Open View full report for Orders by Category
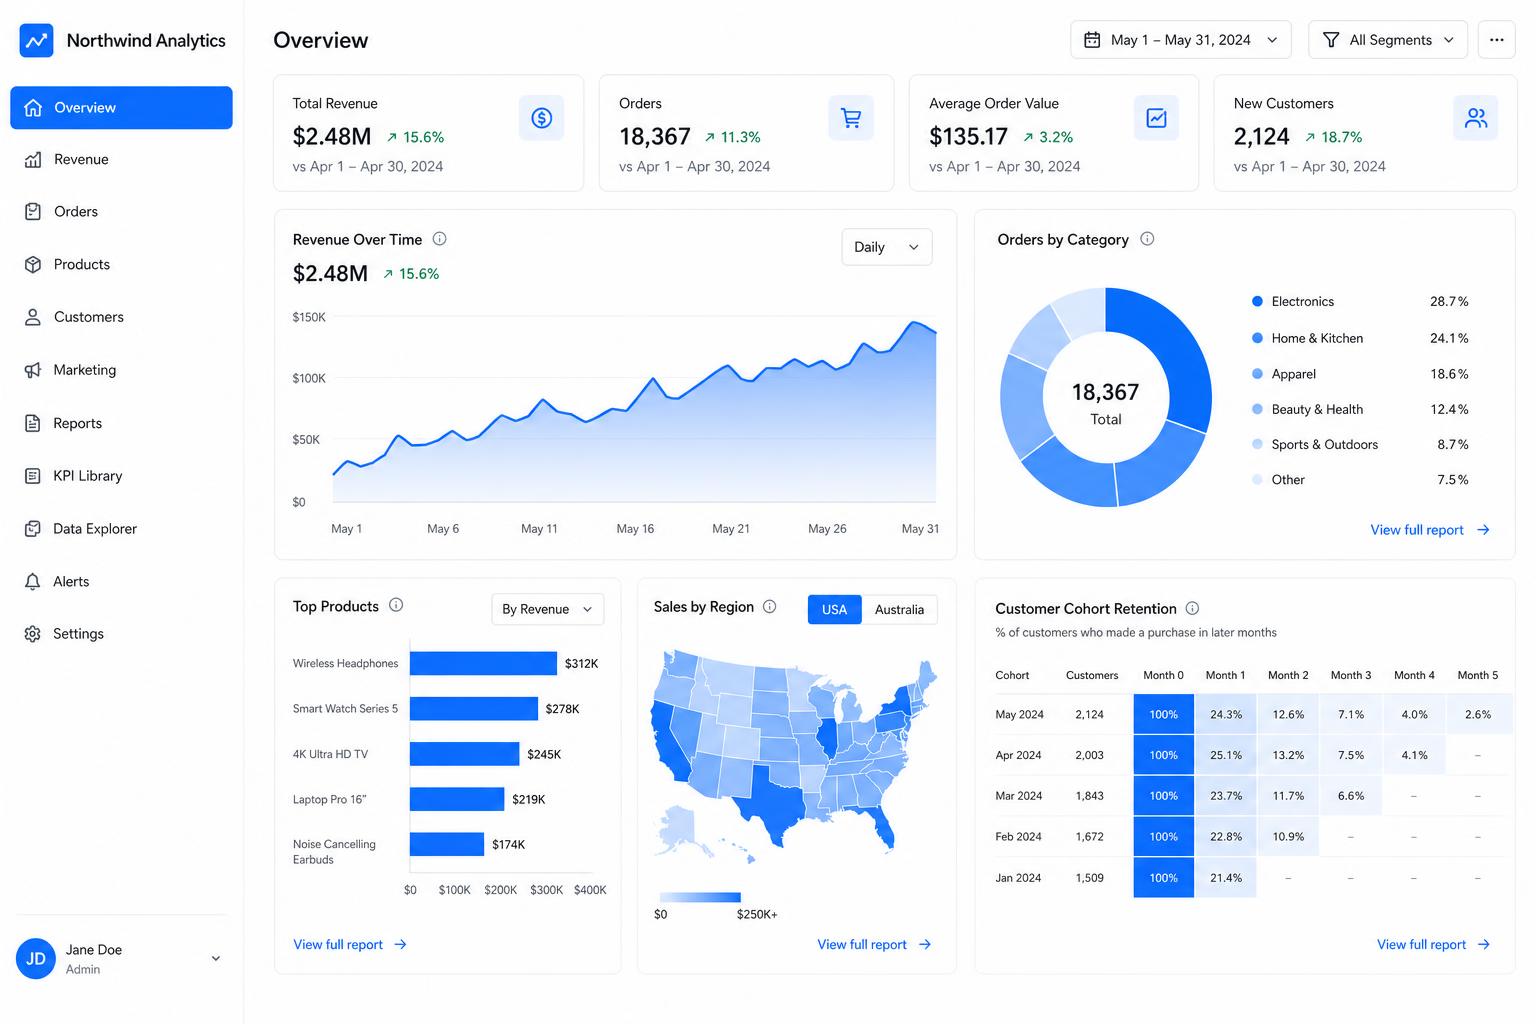The image size is (1536, 1024). coord(1430,530)
